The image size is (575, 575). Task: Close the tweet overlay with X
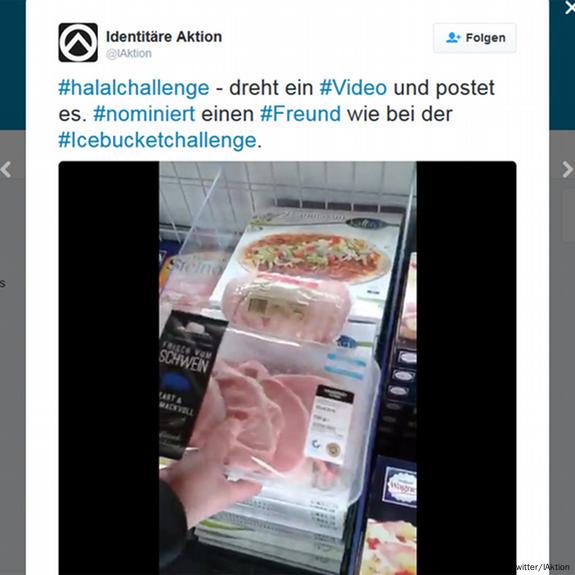[569, 7]
